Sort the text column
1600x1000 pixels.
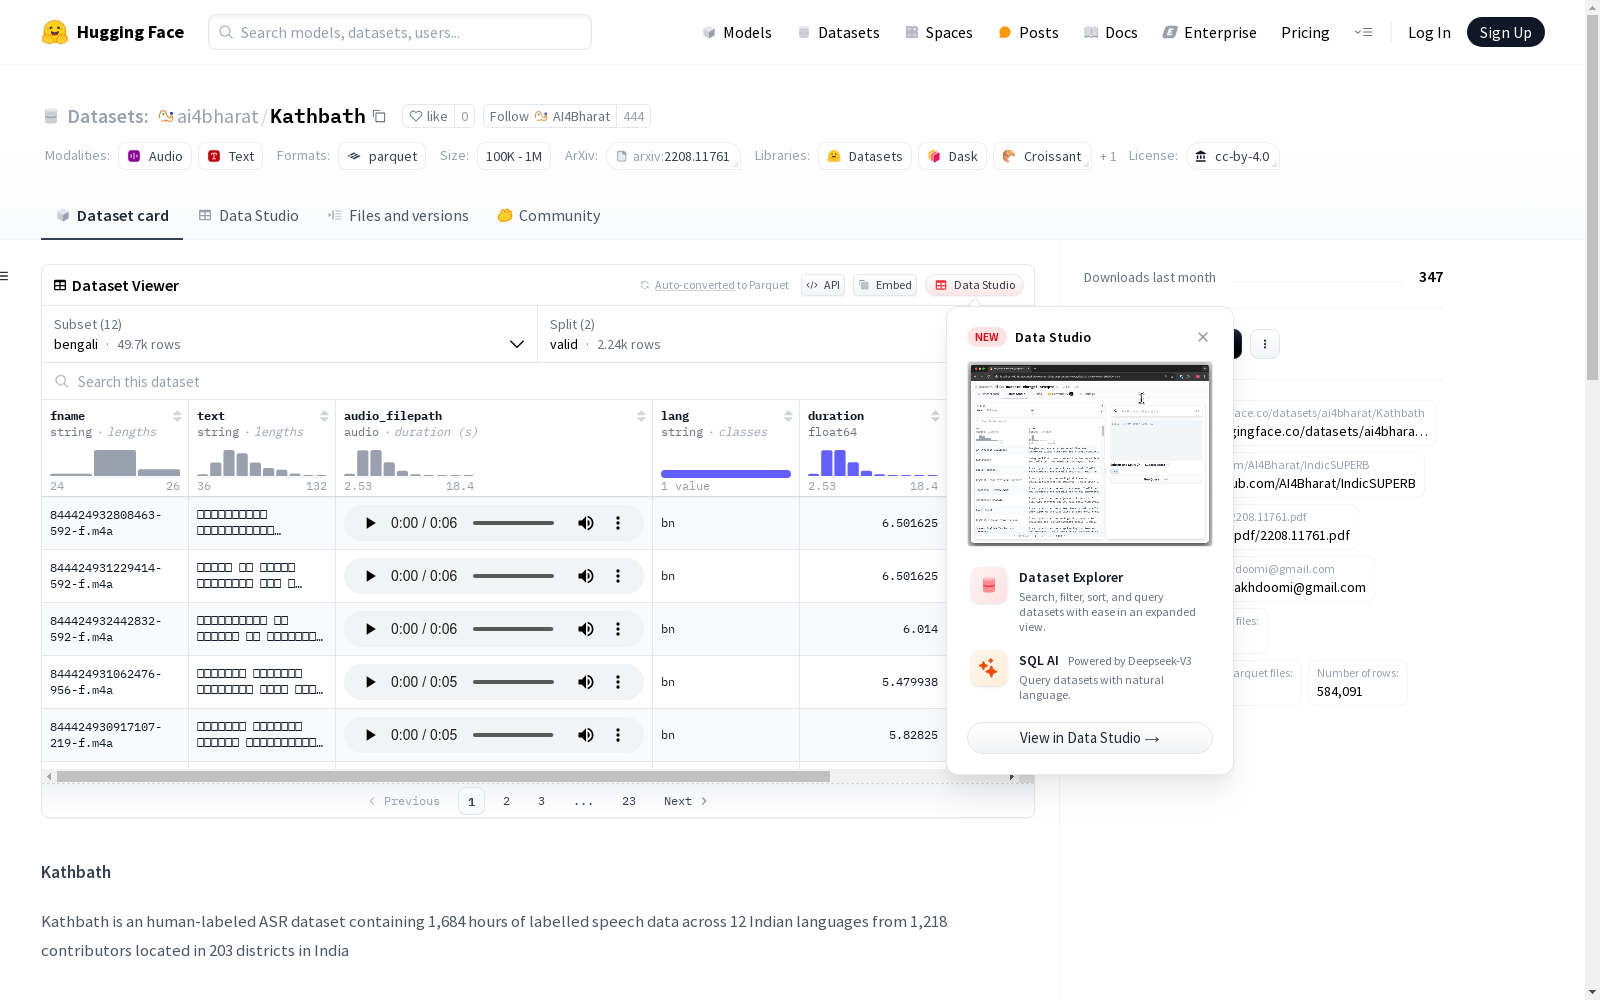[x=324, y=416]
